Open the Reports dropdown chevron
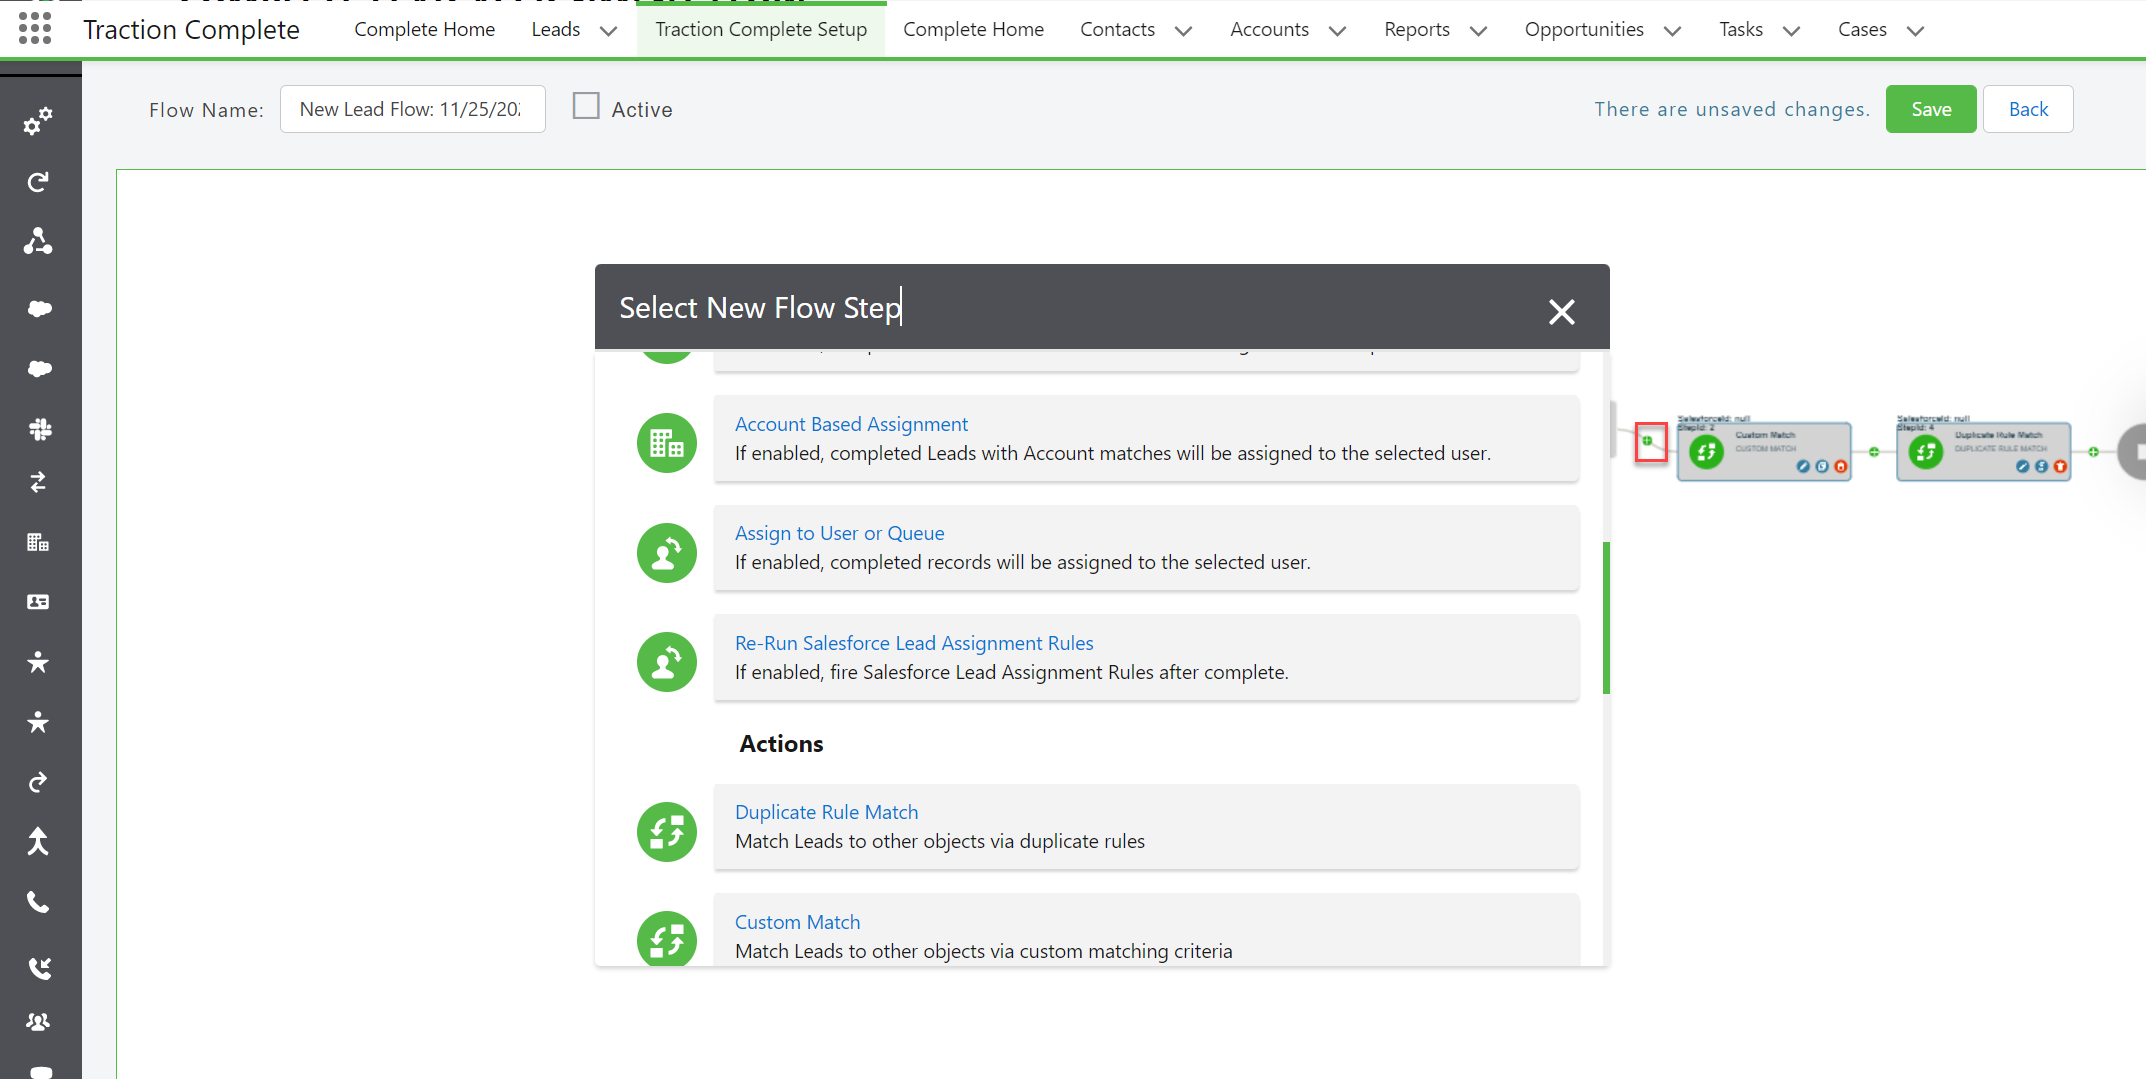The height and width of the screenshot is (1079, 2146). (1478, 31)
